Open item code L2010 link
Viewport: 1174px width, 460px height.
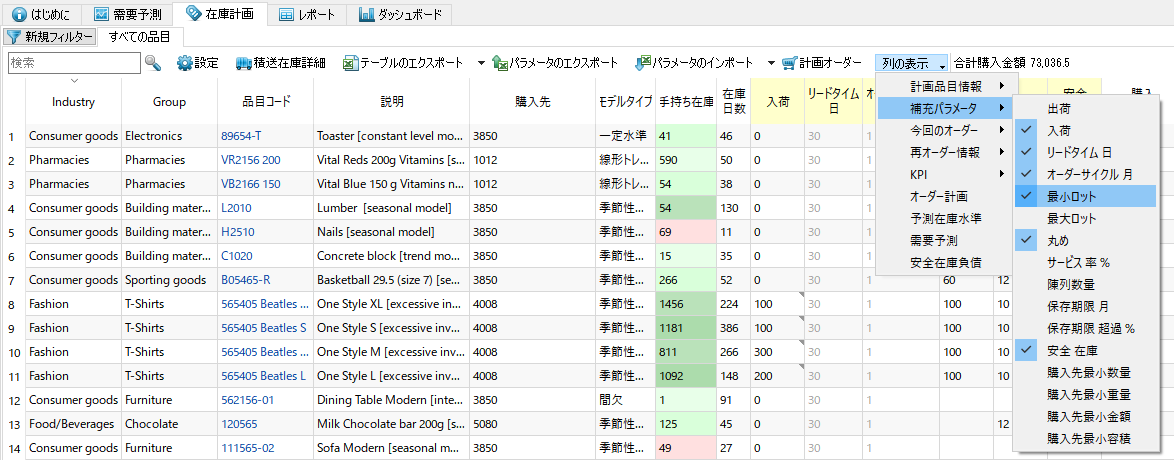[236, 208]
